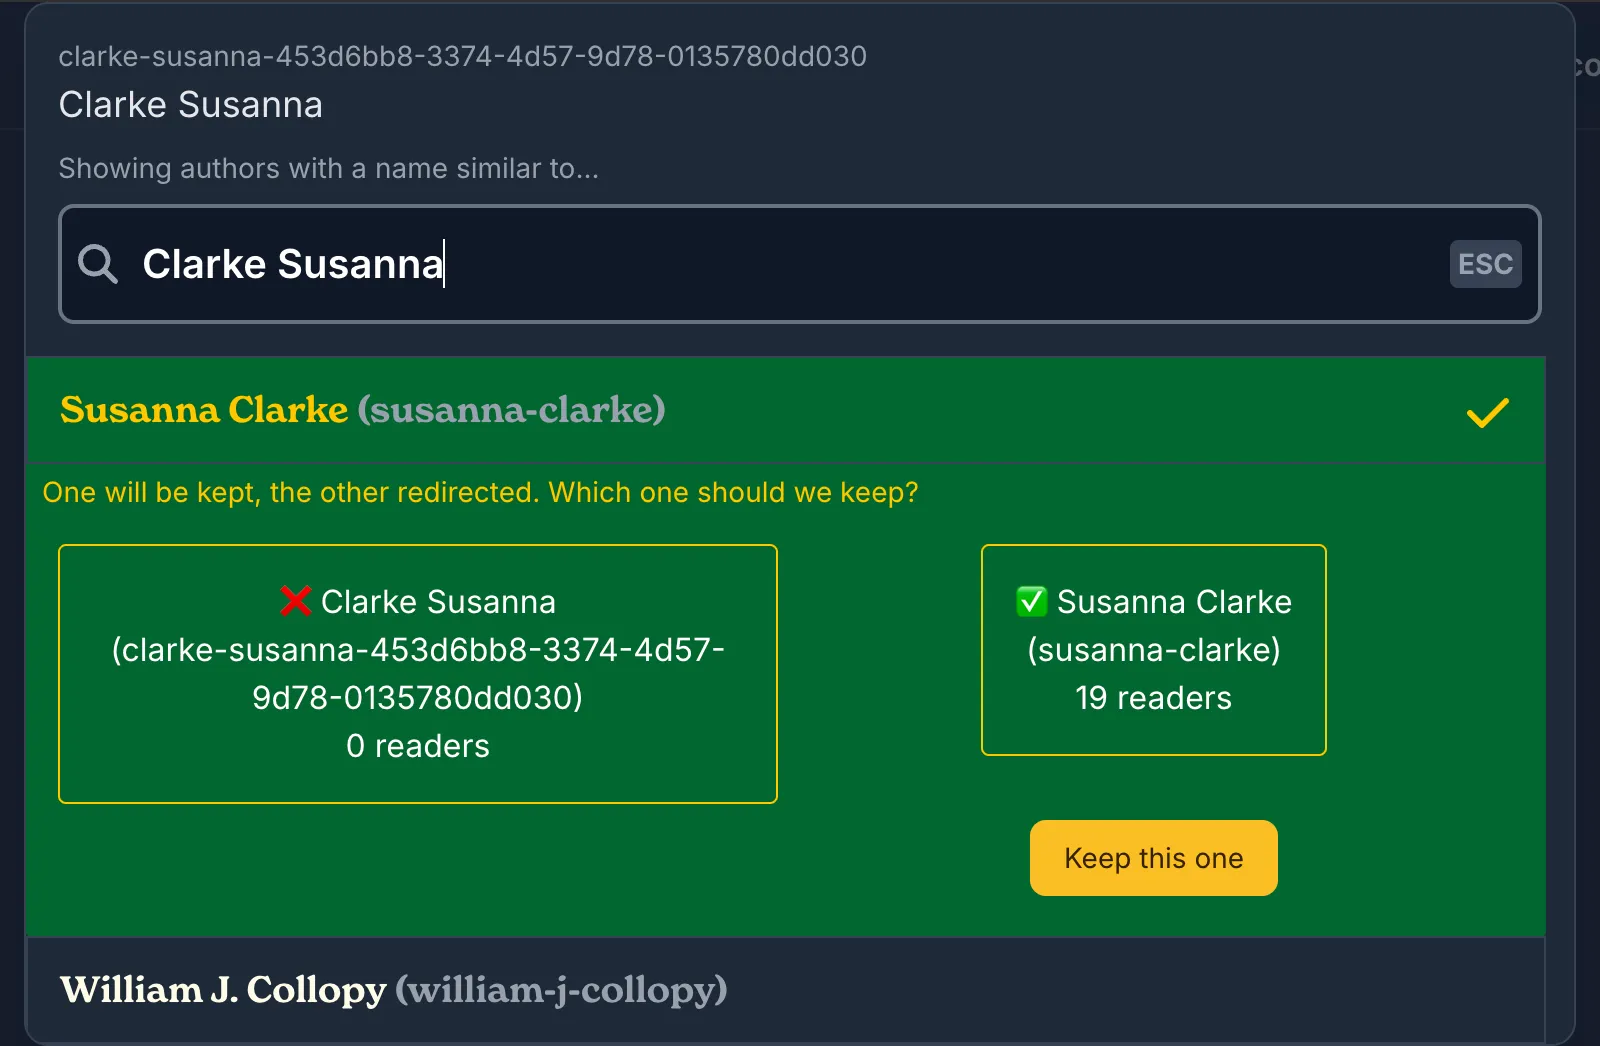Choose the Susanna Clarke card with 19 readers
1600x1046 pixels.
[x=1153, y=649]
